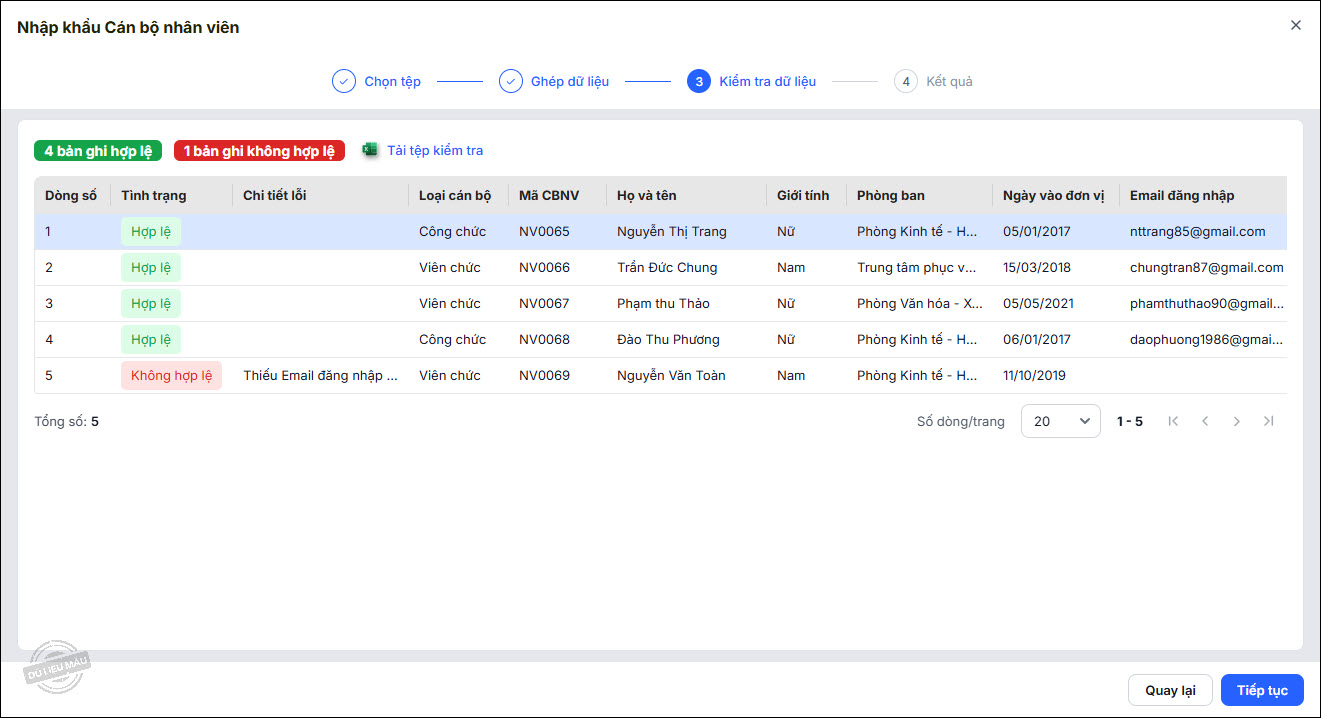Screen dimensions: 1321x718
Task: Open the rows per page dropdown
Action: (x=1060, y=421)
